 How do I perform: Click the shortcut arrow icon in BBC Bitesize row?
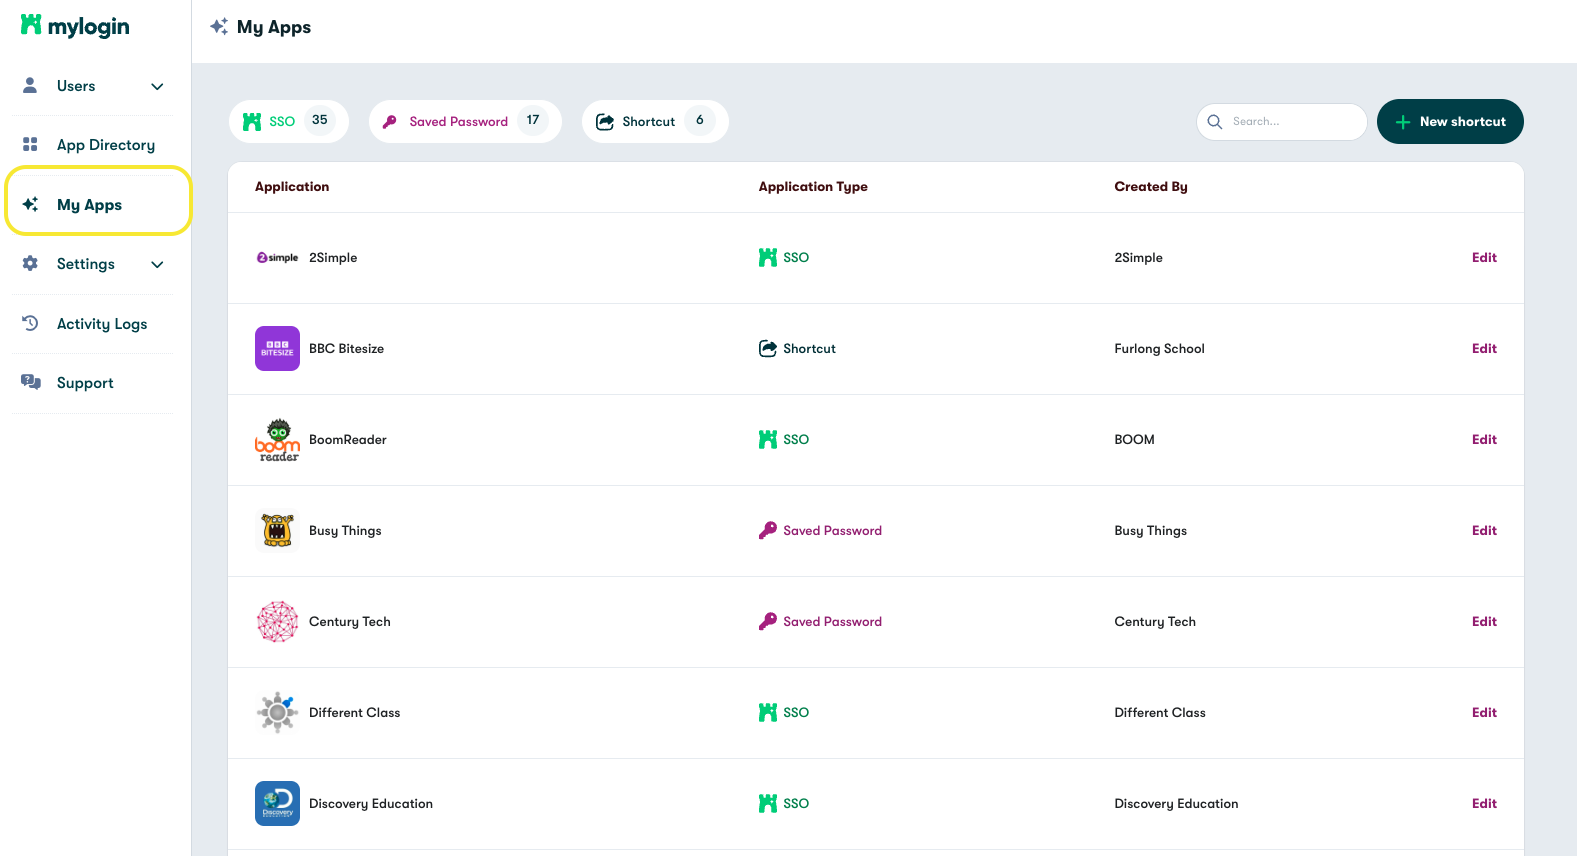pos(768,348)
